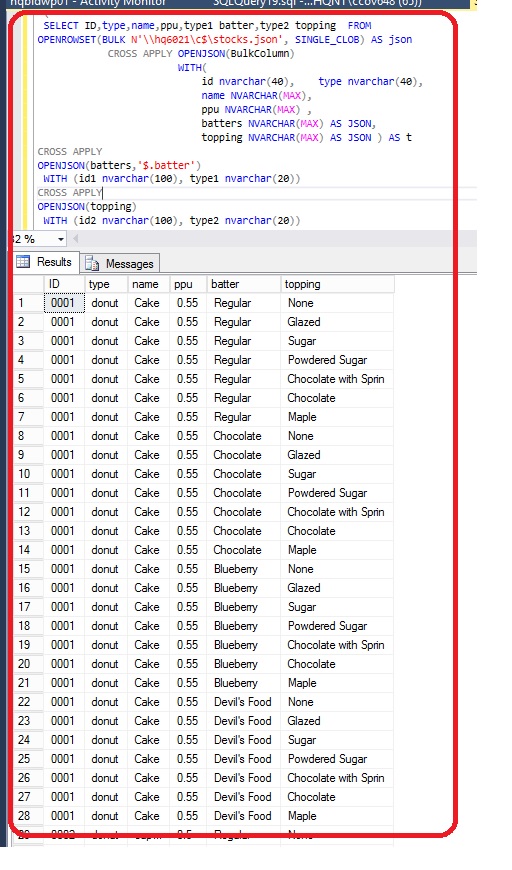Open the editor zoom percentage dropdown

60,239
